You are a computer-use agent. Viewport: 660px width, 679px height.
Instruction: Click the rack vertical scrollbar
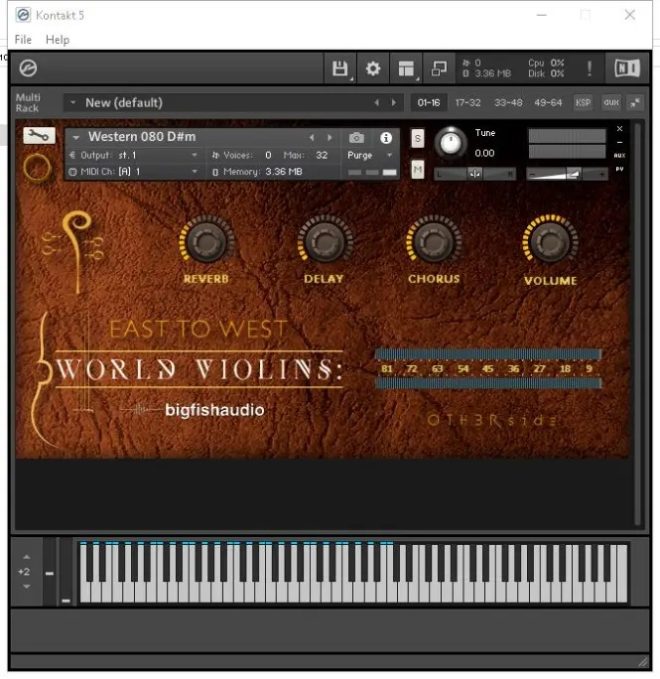[x=638, y=324]
